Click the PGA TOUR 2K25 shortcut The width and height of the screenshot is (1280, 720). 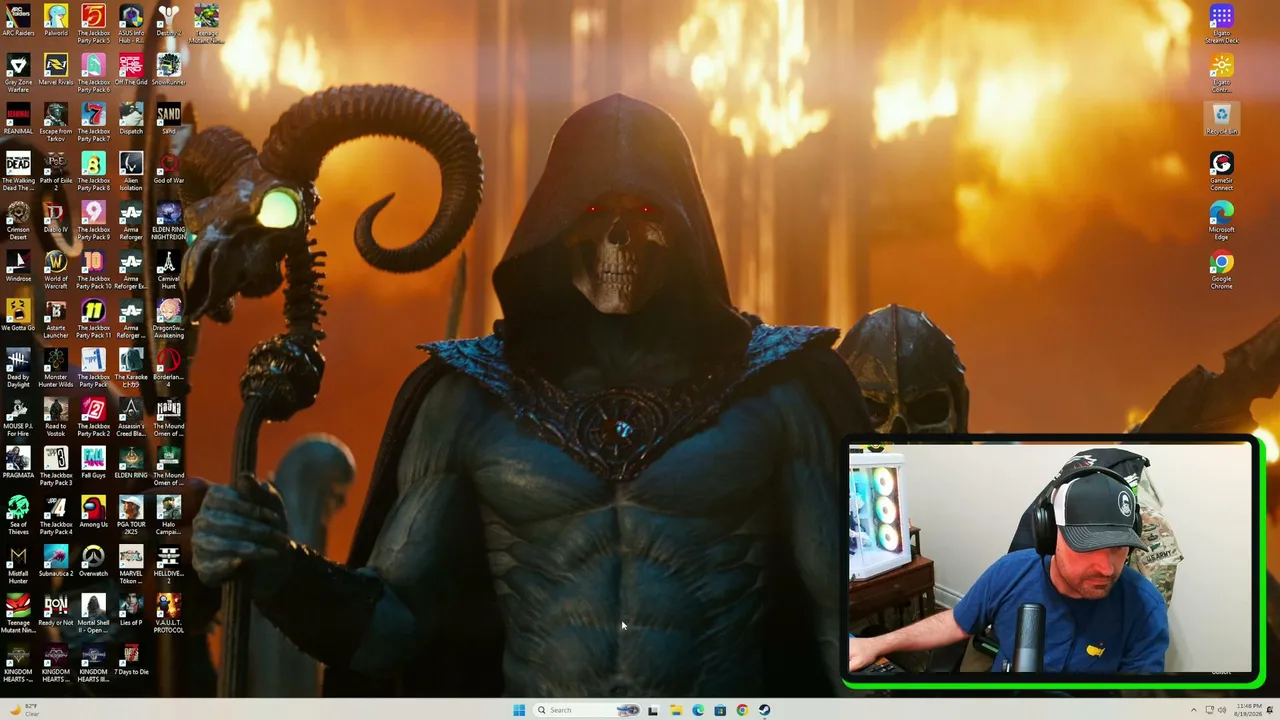tap(131, 514)
